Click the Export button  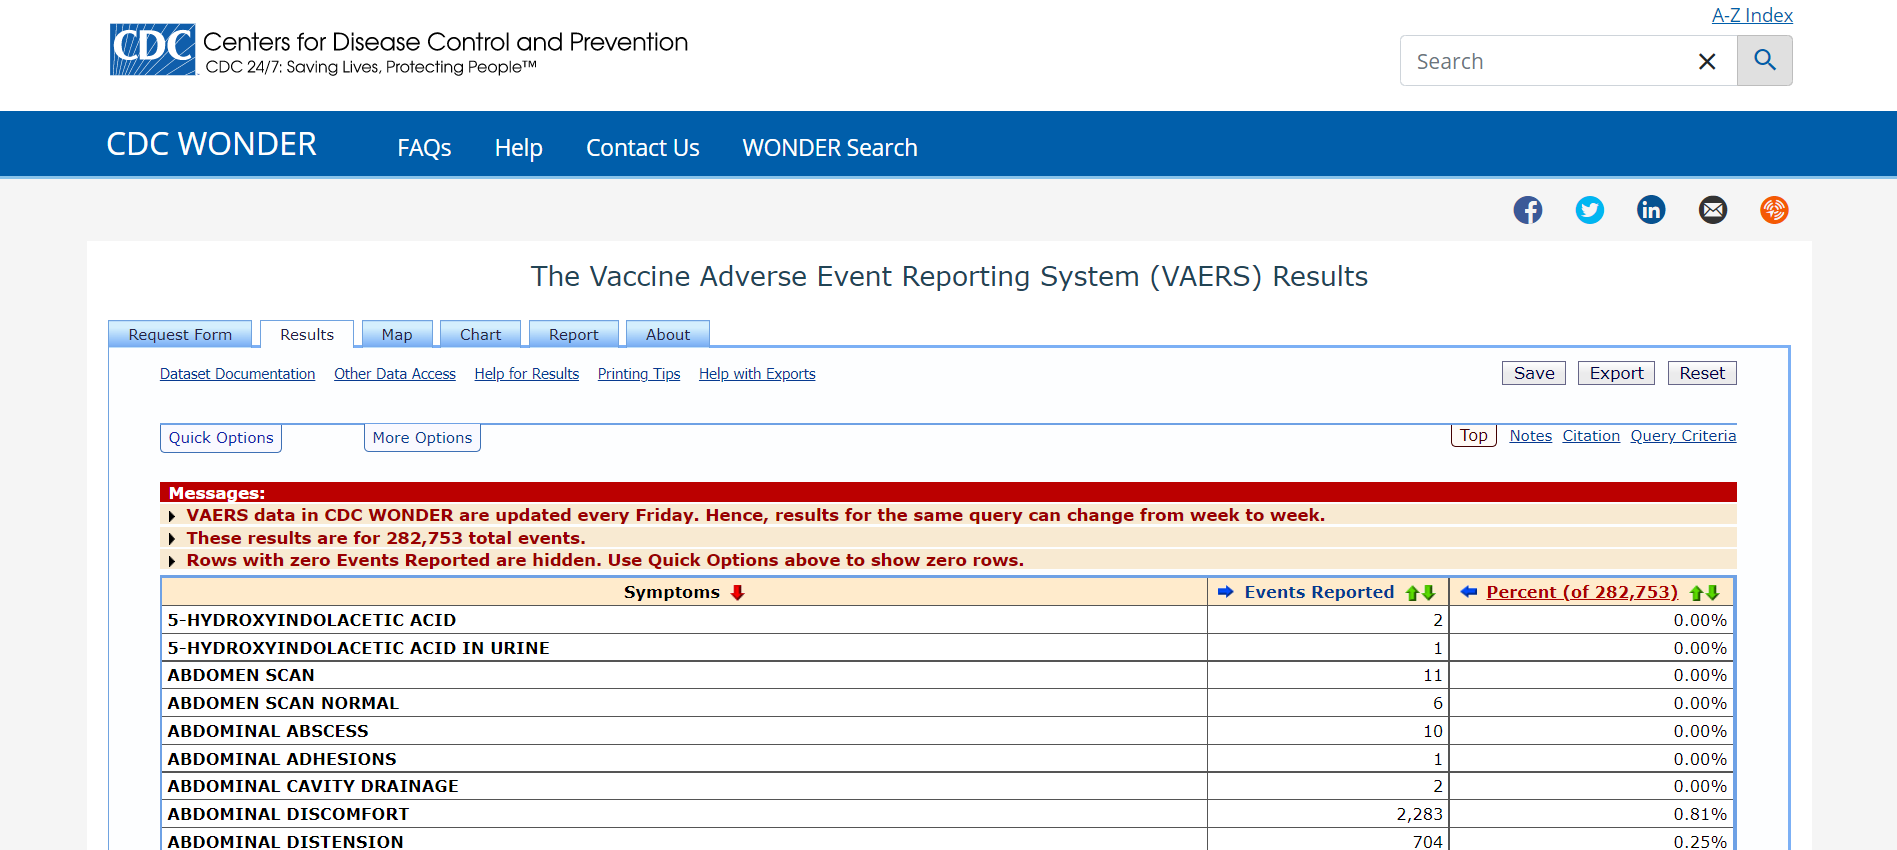point(1616,373)
